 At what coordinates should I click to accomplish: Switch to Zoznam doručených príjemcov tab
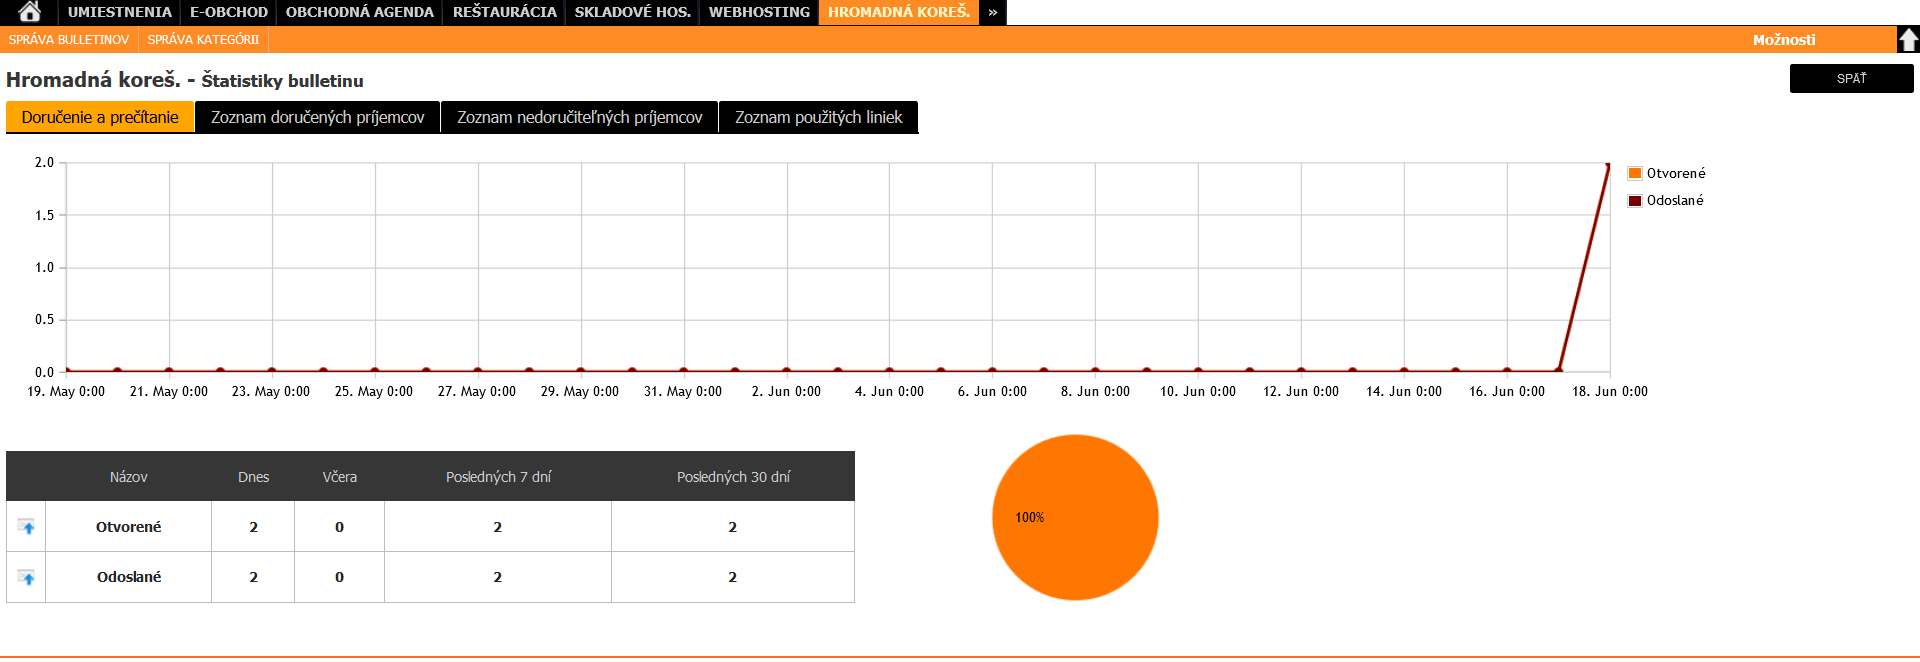pyautogui.click(x=317, y=117)
